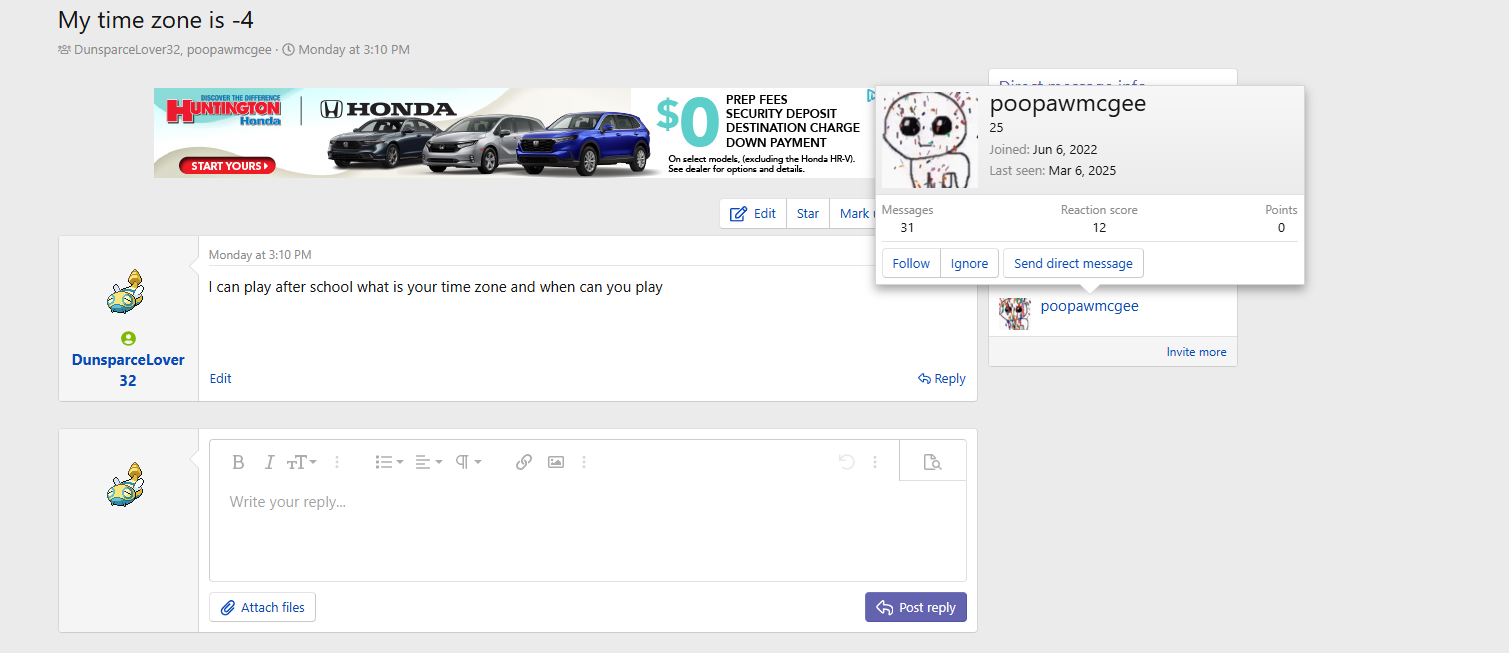Open the Invite more link
1509x653 pixels.
click(x=1196, y=352)
